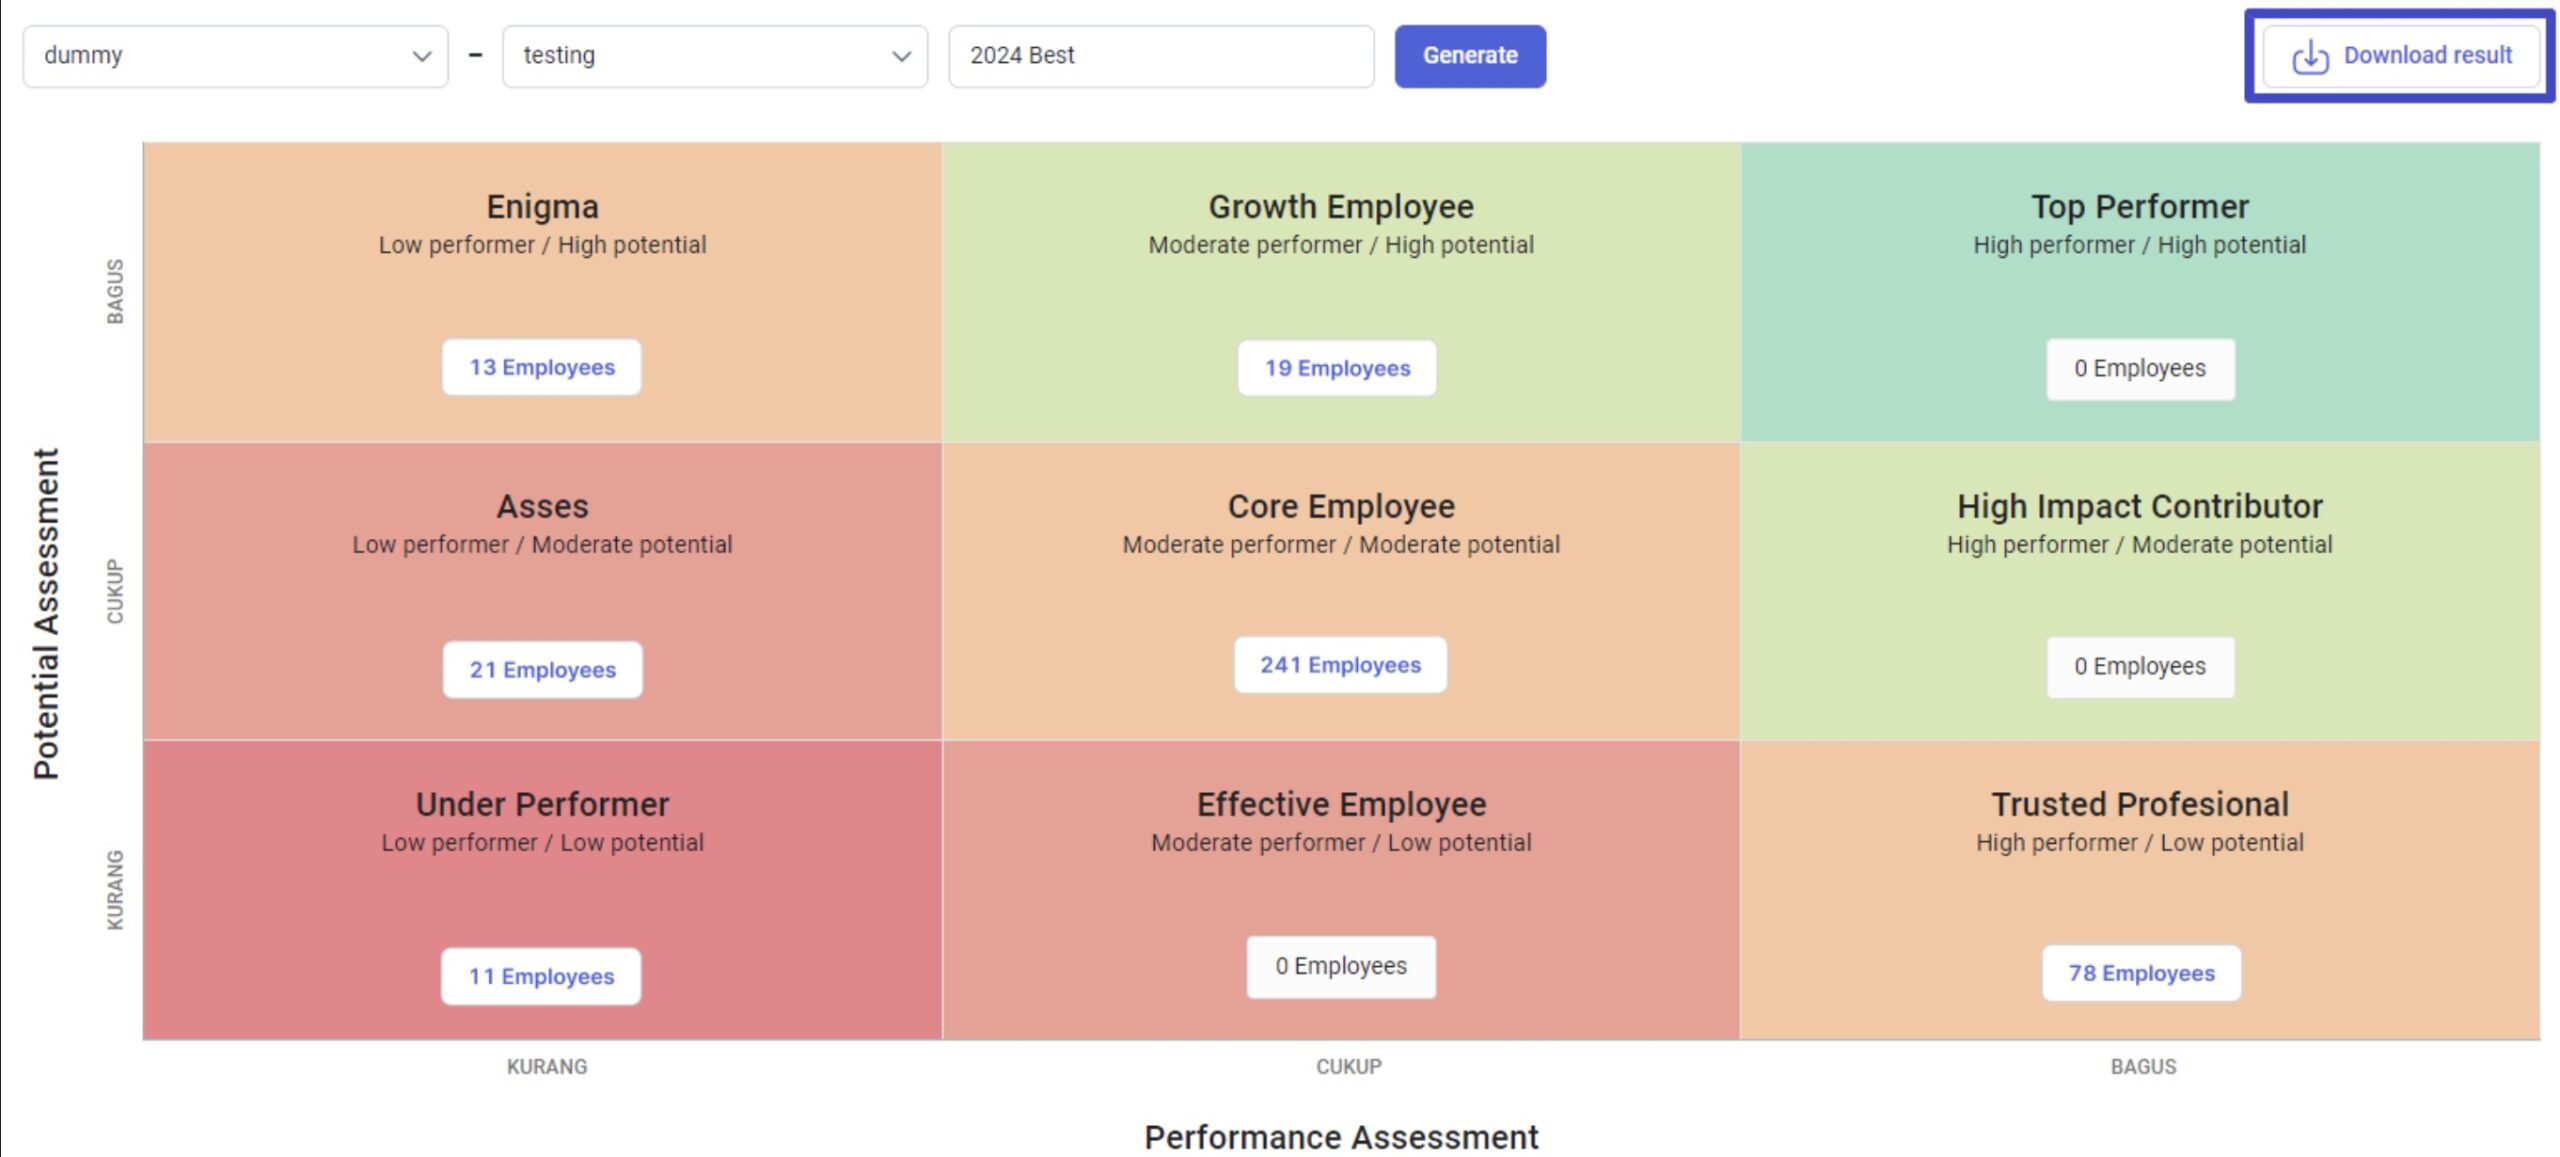Click the Top Performer heading

[2139, 206]
